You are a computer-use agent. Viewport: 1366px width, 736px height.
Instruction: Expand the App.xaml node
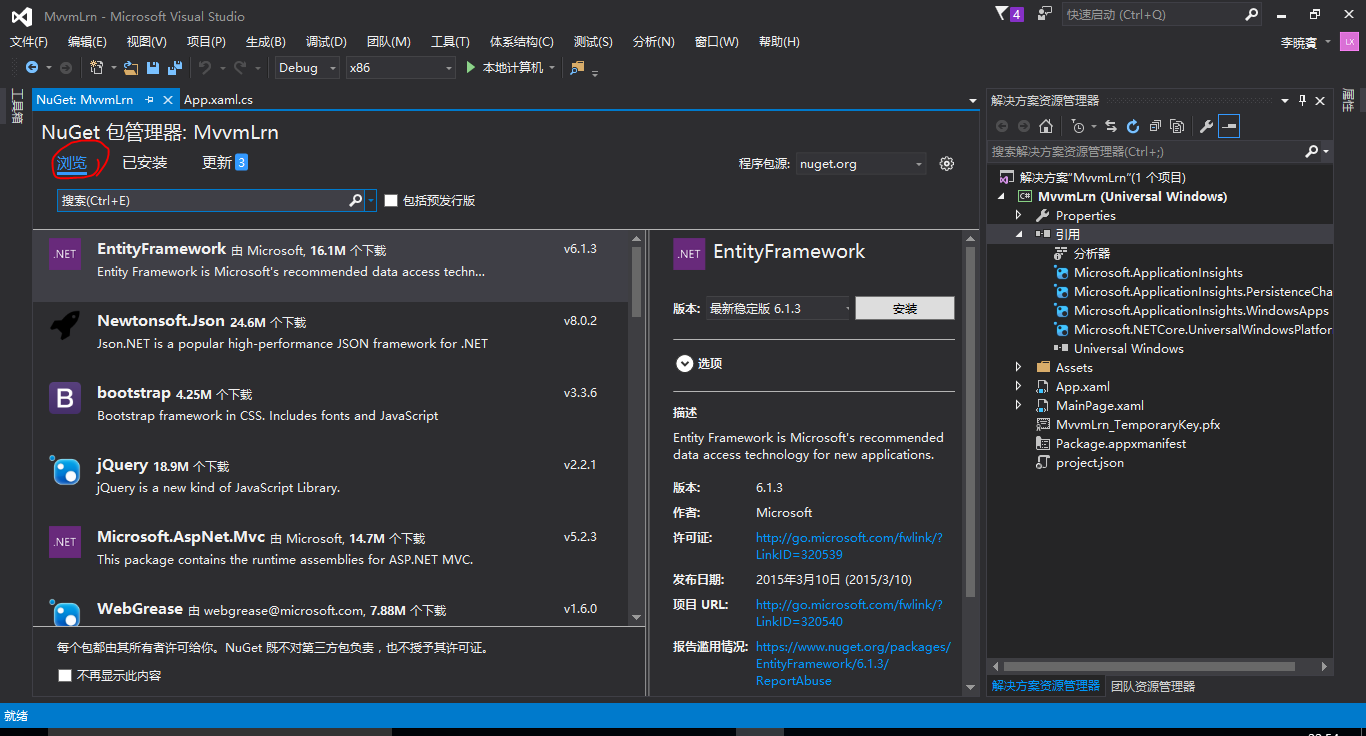click(1018, 386)
